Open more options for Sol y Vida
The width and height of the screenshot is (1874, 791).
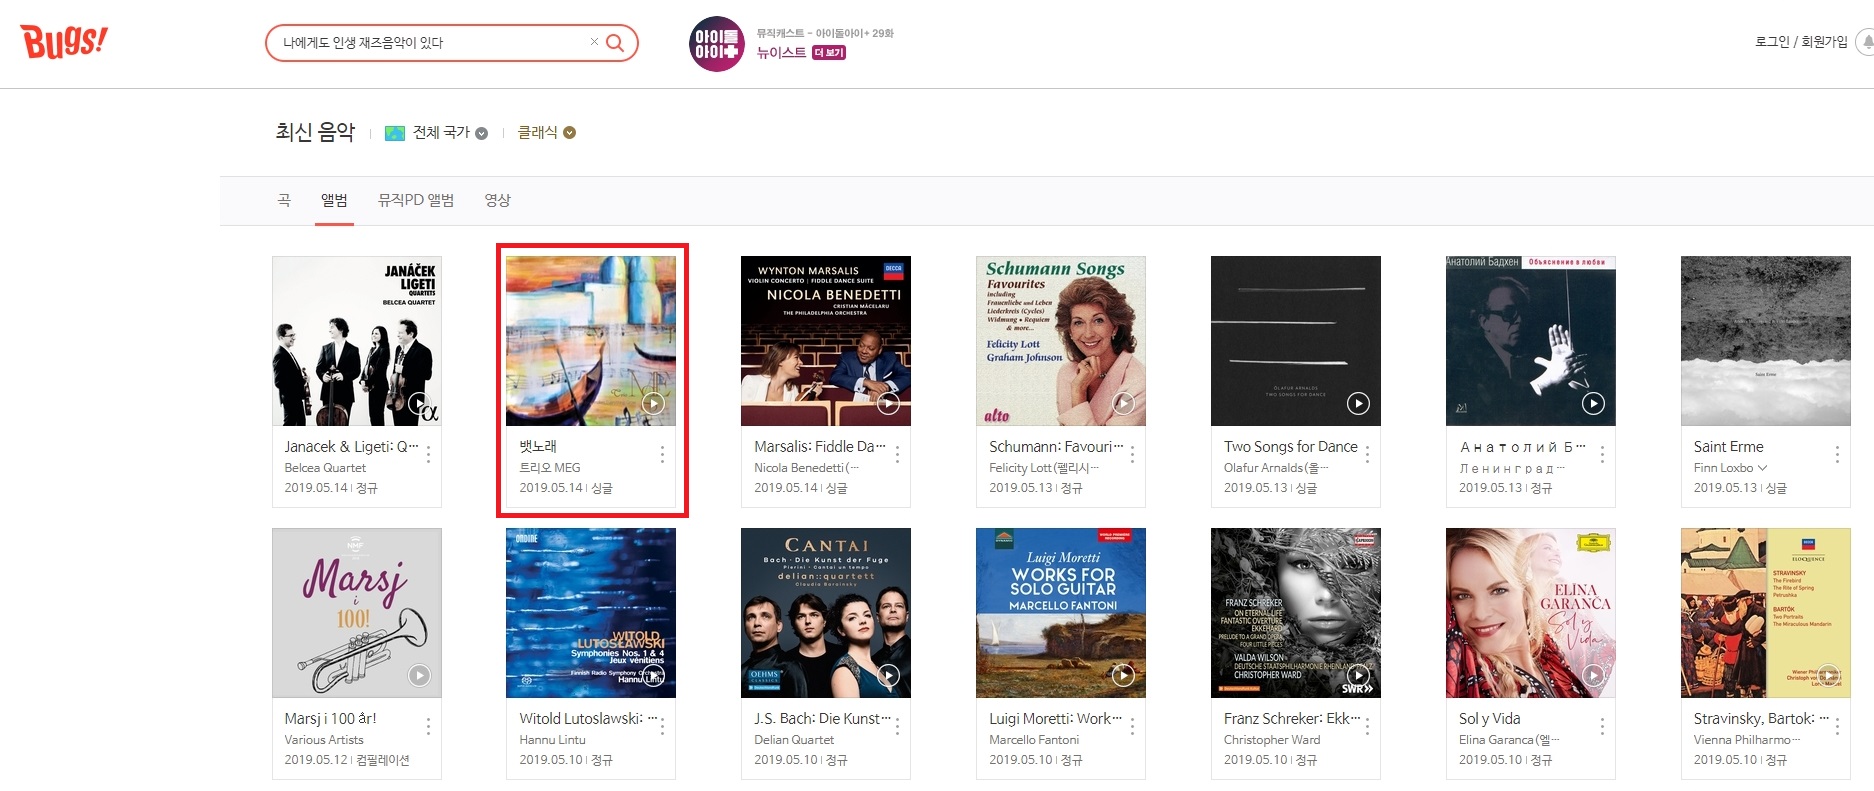tap(1602, 727)
